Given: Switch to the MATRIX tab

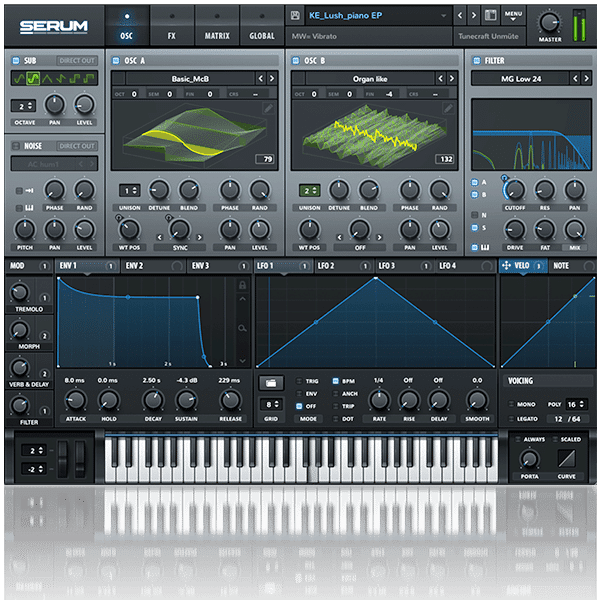Looking at the screenshot, I should click(x=217, y=26).
